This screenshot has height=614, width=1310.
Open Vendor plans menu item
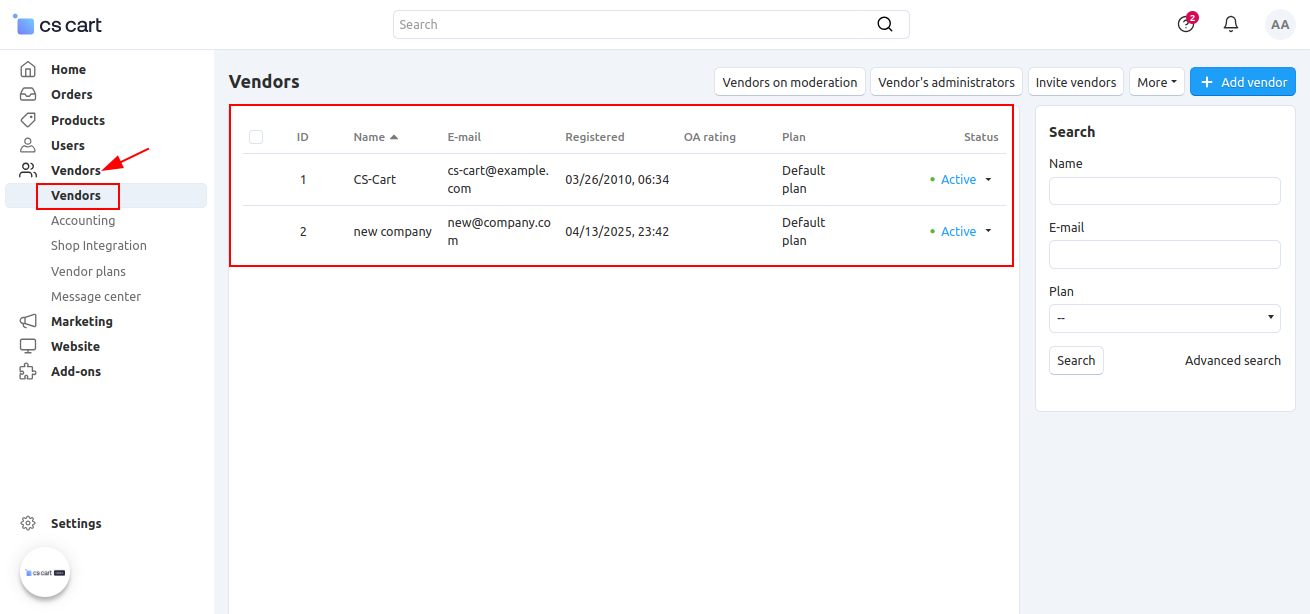coord(88,272)
